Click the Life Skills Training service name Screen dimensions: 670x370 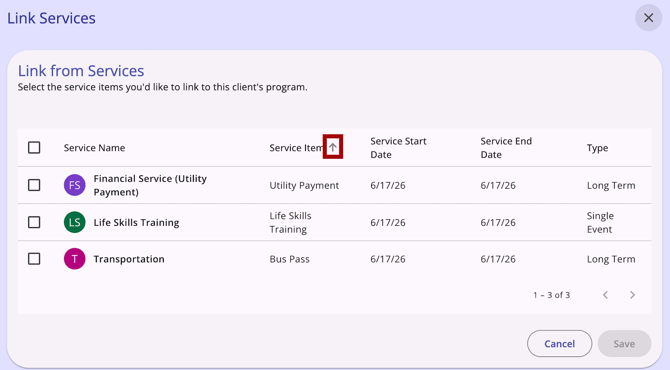[136, 223]
